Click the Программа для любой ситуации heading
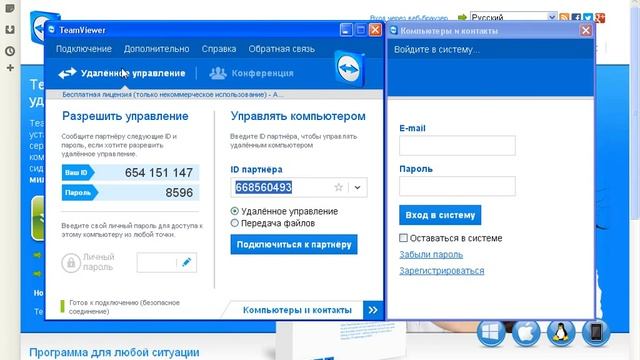640x360 pixels. (x=114, y=352)
